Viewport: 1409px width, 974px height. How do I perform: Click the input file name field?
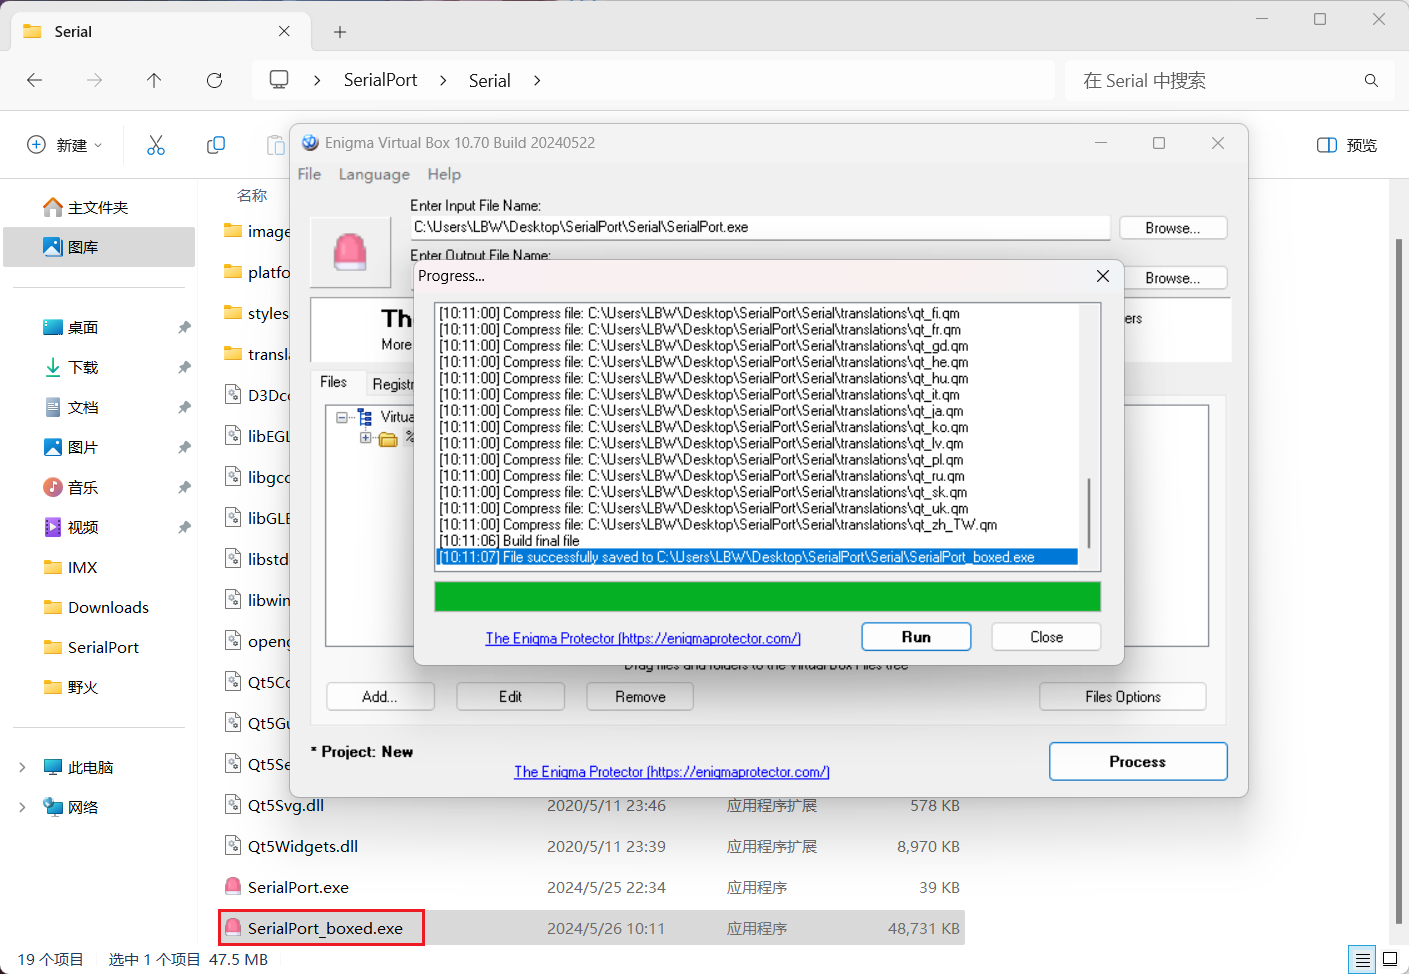(x=760, y=227)
